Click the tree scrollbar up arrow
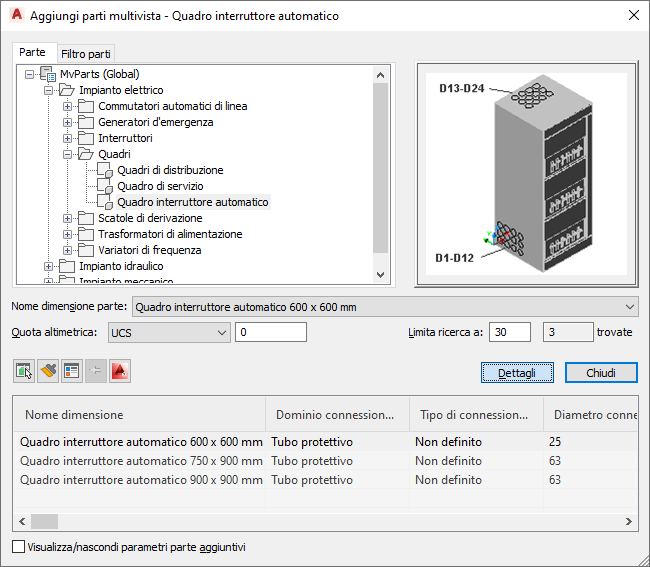650x567 pixels. click(x=380, y=75)
